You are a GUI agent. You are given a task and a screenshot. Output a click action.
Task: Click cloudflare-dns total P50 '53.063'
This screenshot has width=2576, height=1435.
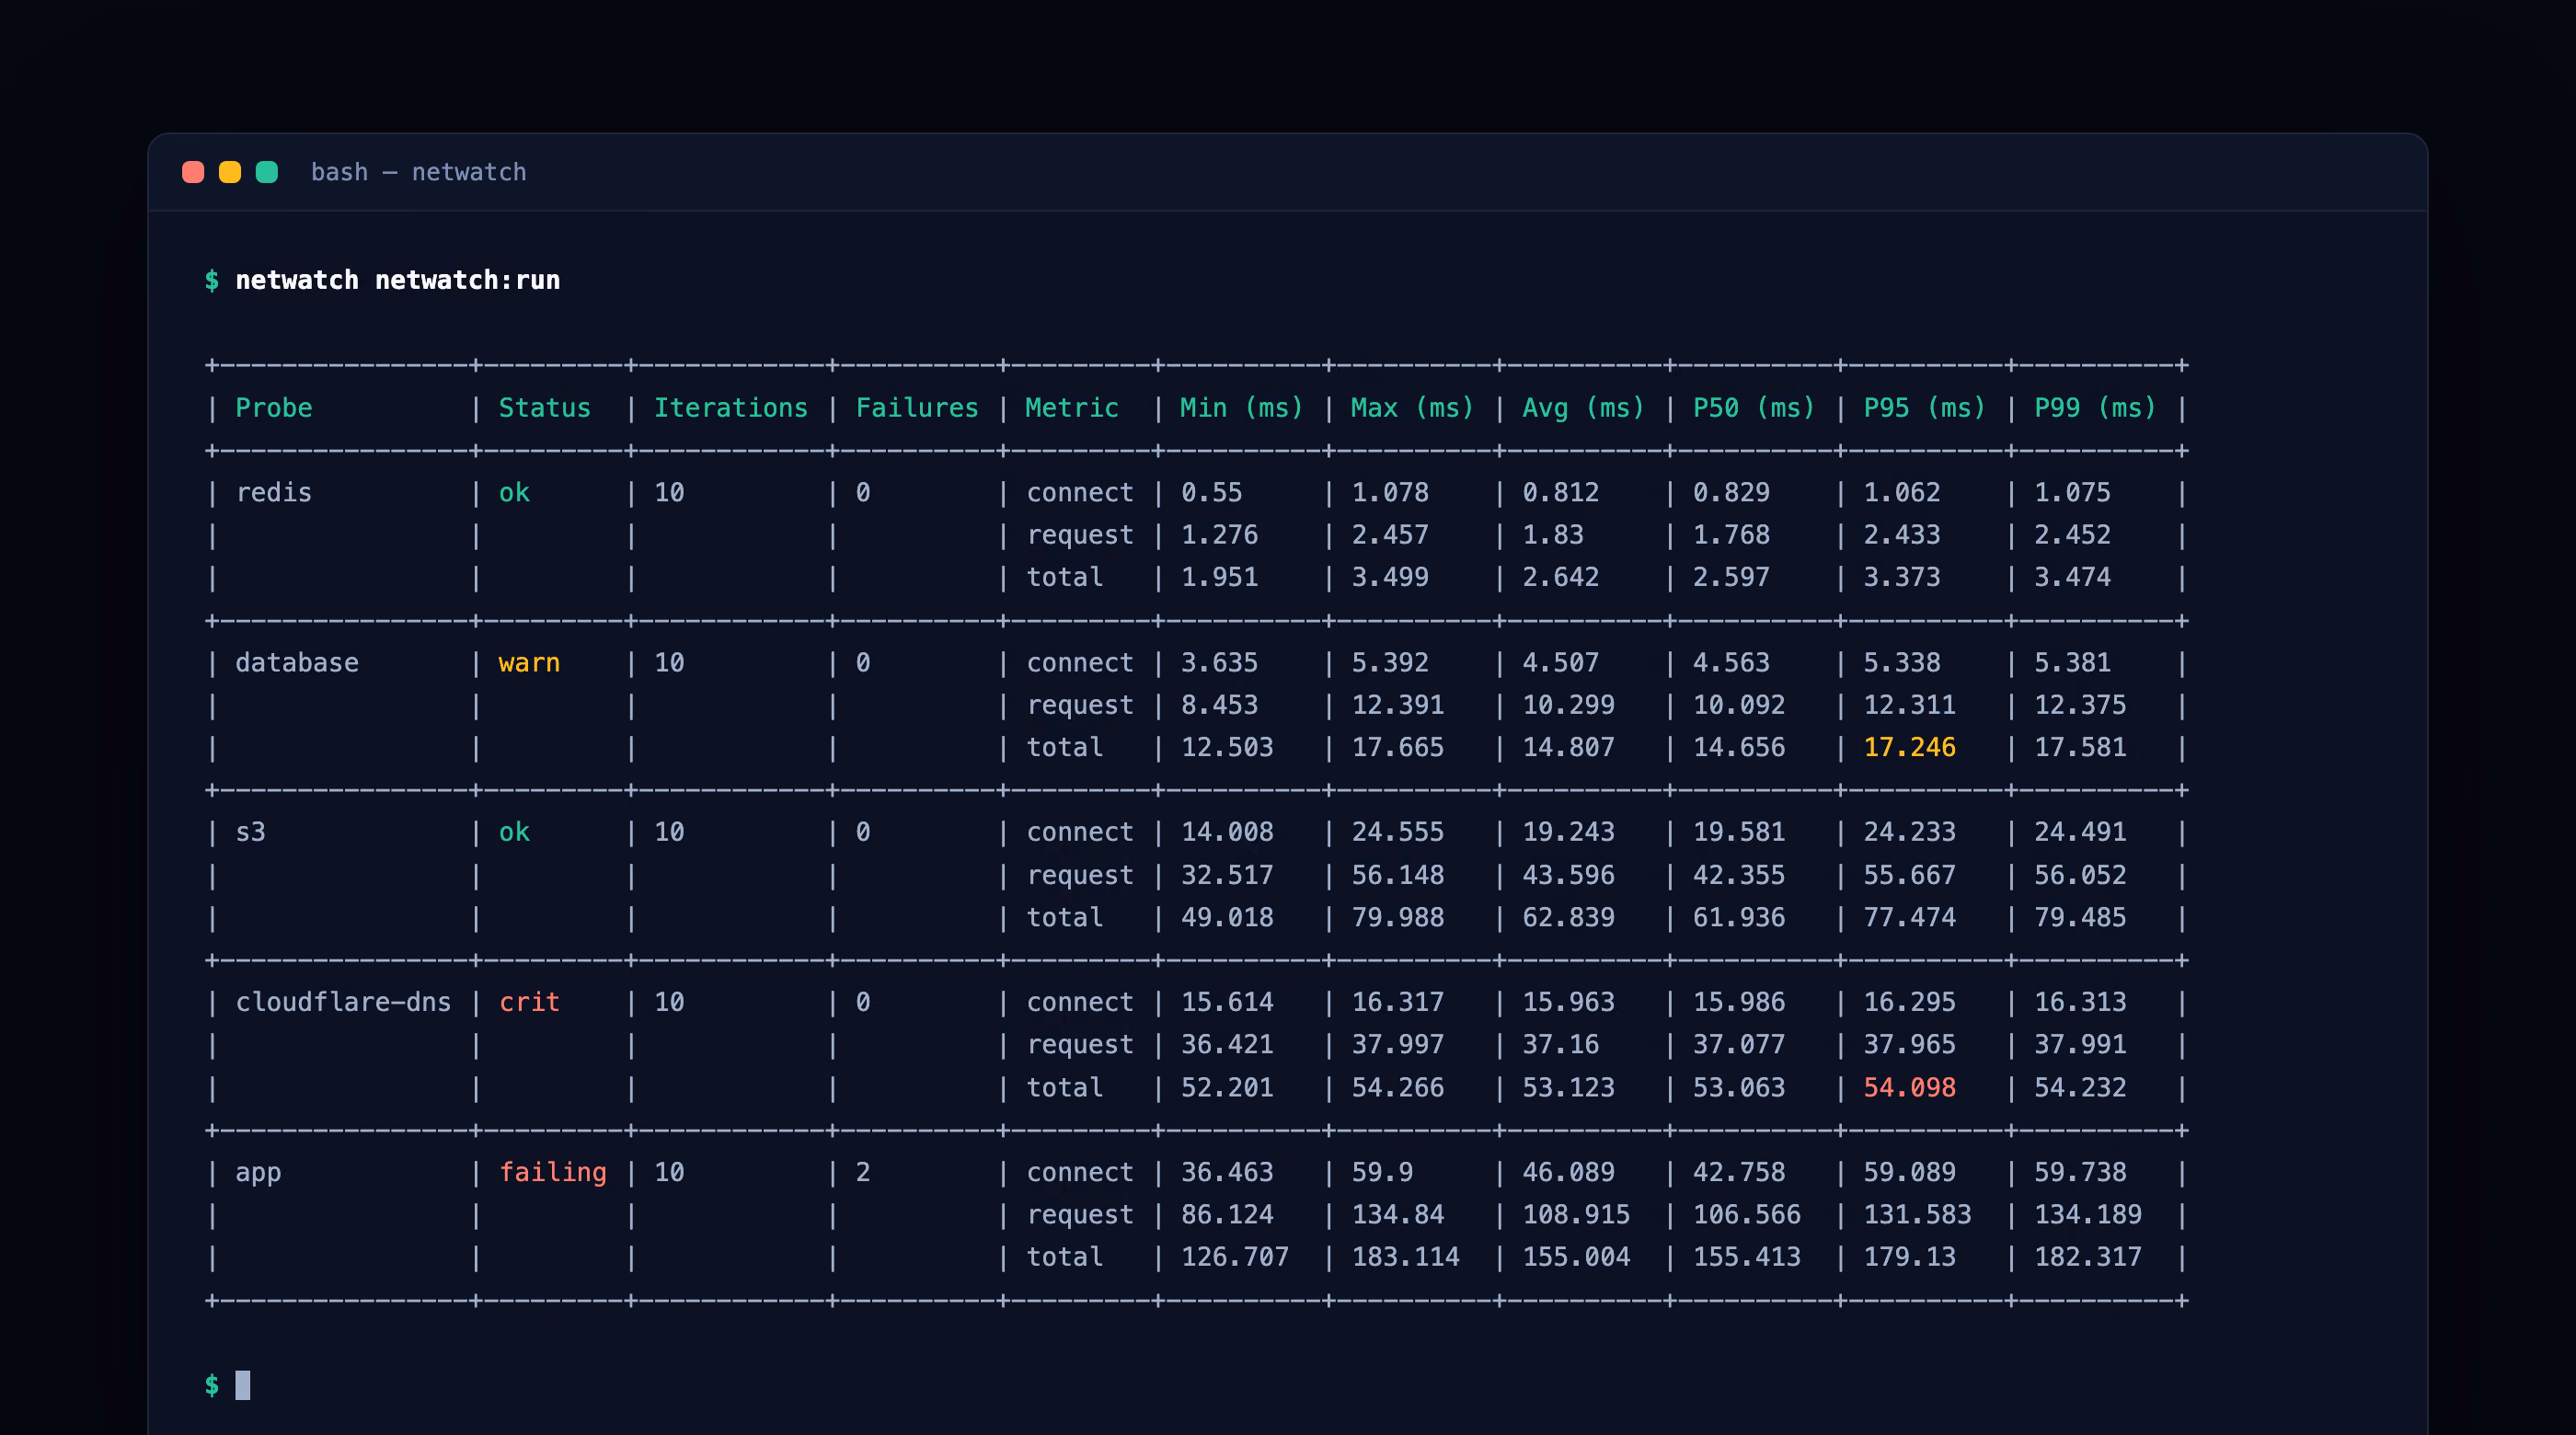(x=1739, y=1087)
